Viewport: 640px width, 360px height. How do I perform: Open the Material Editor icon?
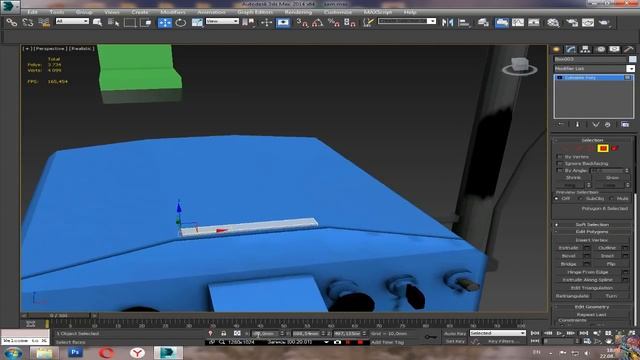coord(553,22)
